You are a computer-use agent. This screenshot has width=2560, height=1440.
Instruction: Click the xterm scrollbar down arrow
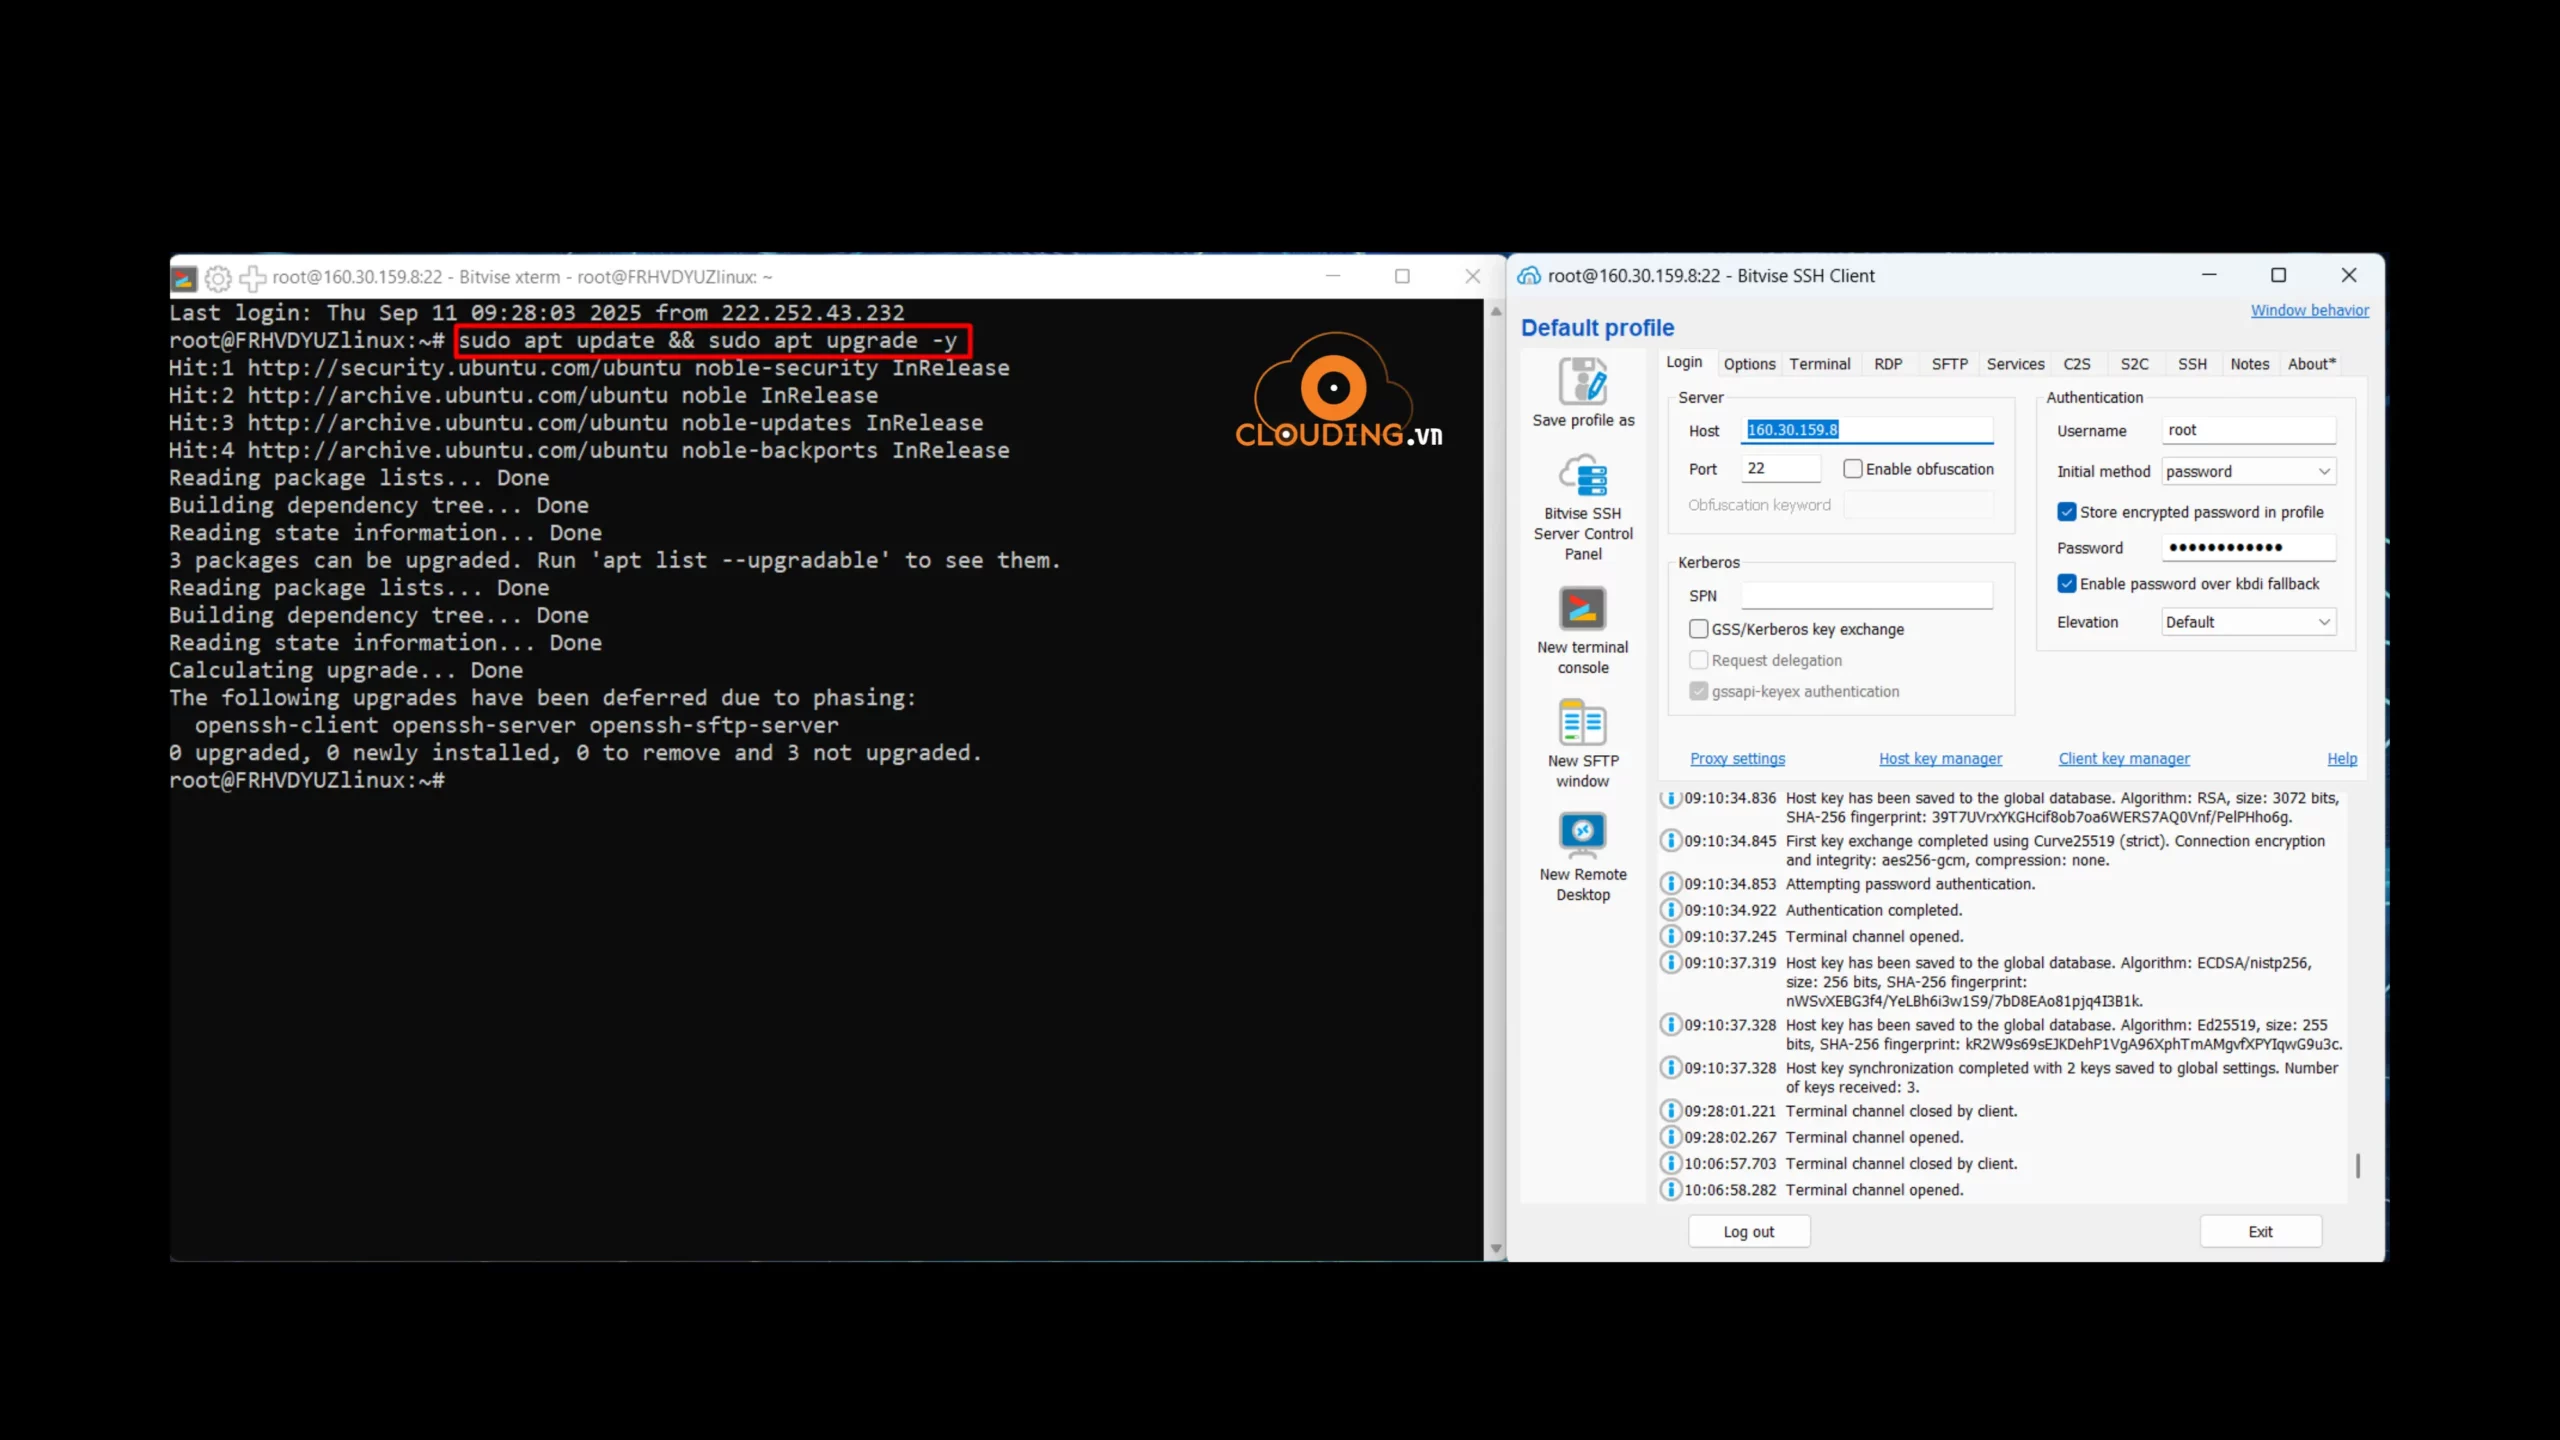pyautogui.click(x=1496, y=1249)
